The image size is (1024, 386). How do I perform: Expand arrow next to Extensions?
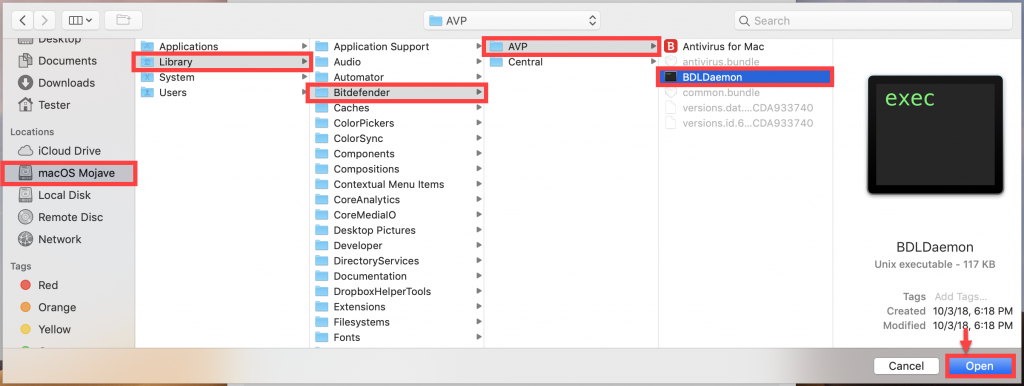point(479,307)
